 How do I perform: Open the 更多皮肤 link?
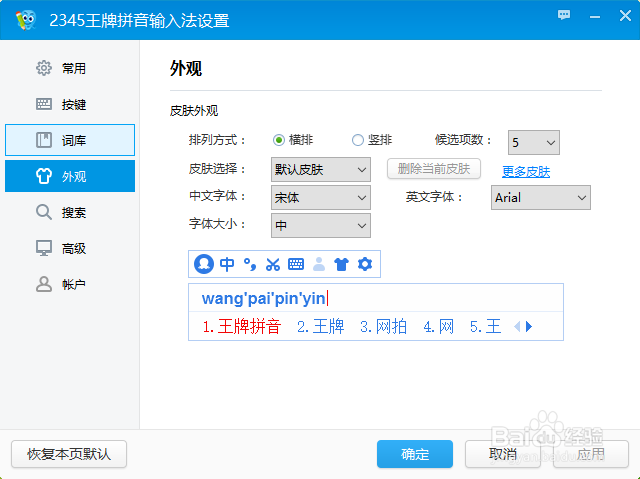point(526,172)
